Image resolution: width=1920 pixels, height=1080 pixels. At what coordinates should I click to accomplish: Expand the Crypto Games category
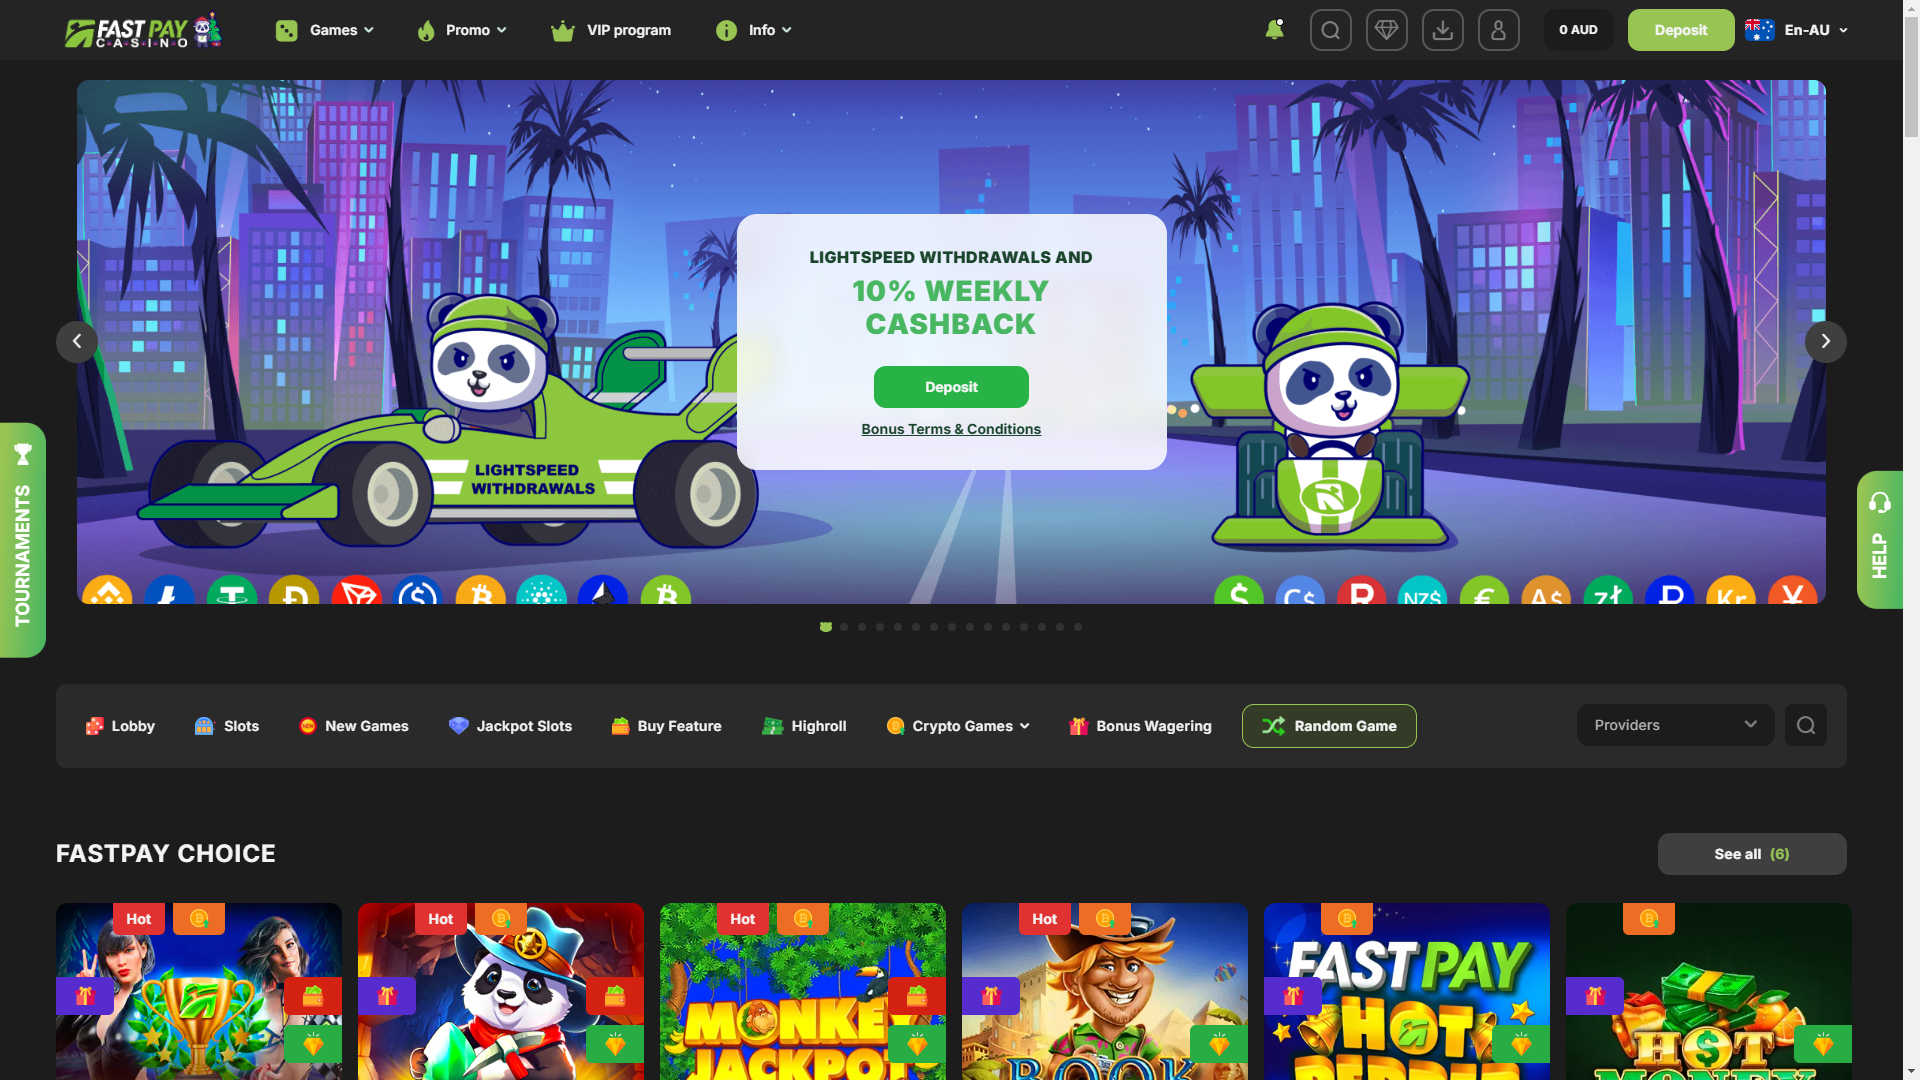coord(958,726)
